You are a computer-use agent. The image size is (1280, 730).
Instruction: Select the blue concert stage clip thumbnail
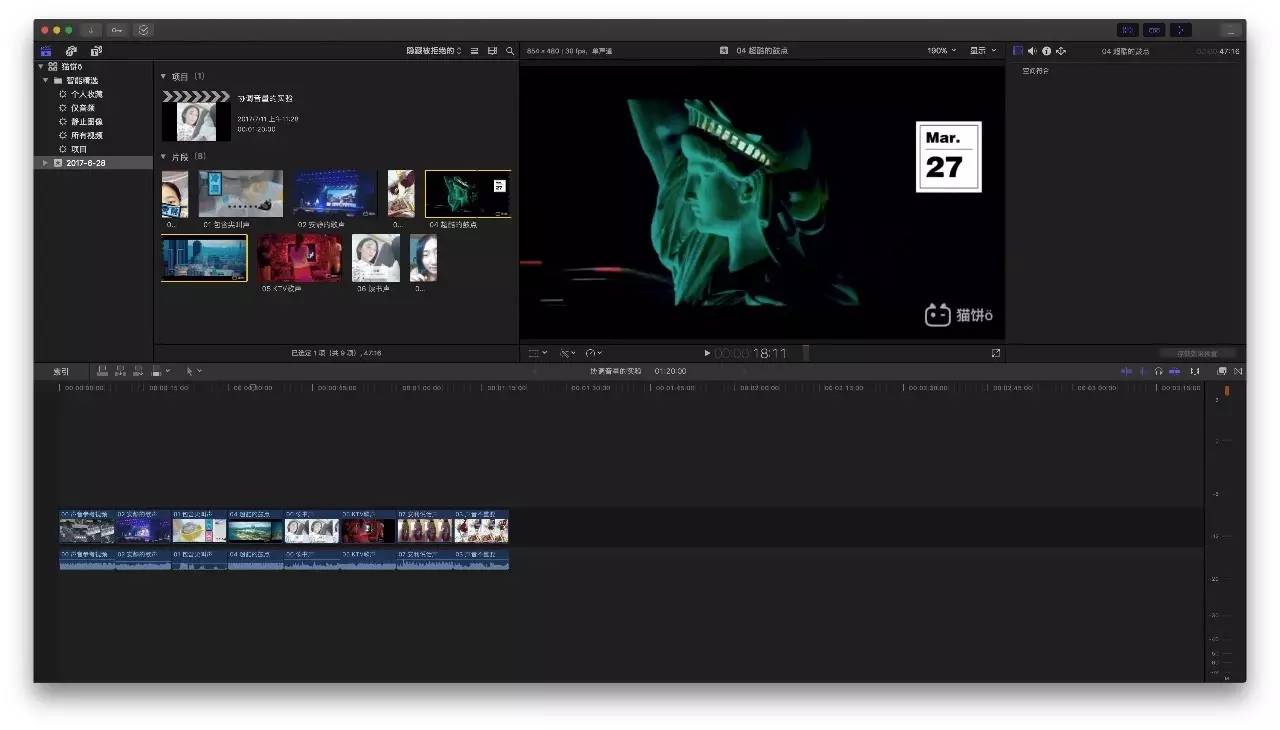335,194
